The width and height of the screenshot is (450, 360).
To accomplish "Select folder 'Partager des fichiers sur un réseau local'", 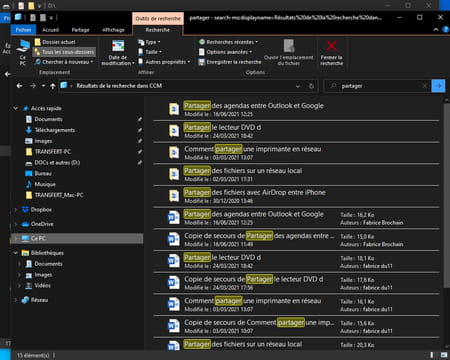I will pos(296,174).
